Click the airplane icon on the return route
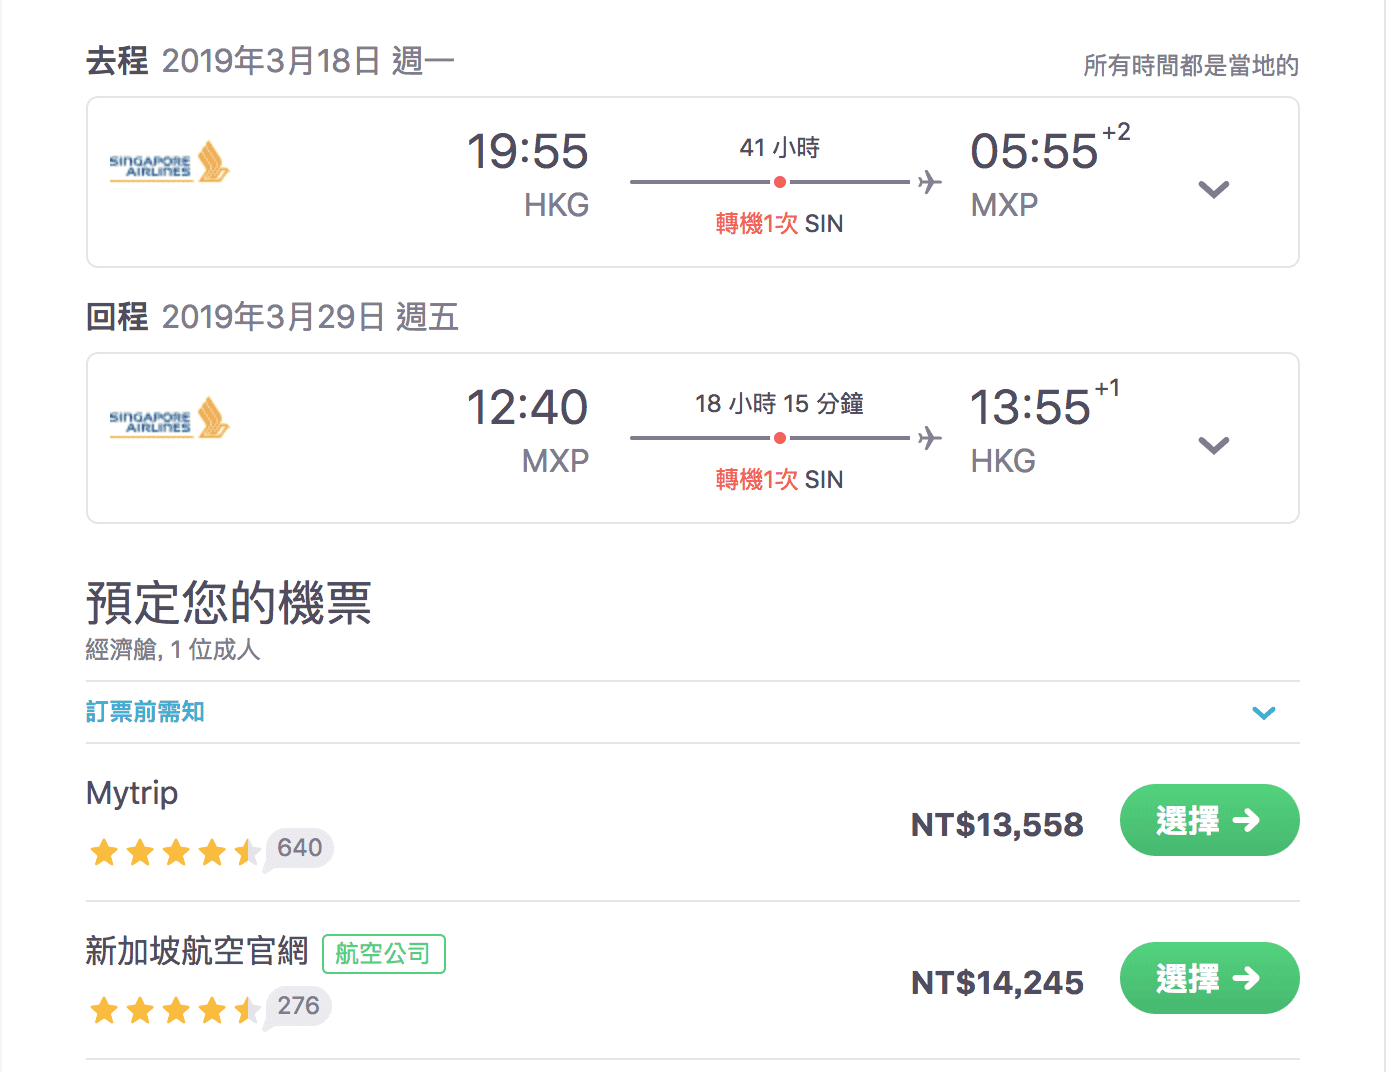The height and width of the screenshot is (1072, 1386). click(929, 438)
